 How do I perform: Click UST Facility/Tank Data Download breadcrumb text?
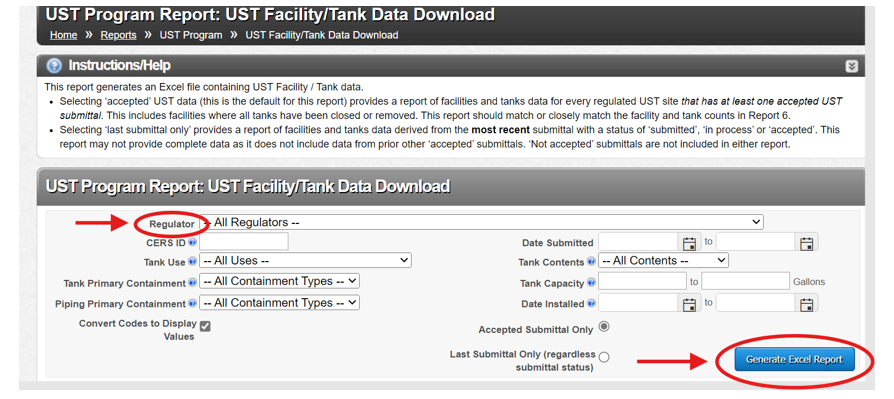[x=322, y=35]
